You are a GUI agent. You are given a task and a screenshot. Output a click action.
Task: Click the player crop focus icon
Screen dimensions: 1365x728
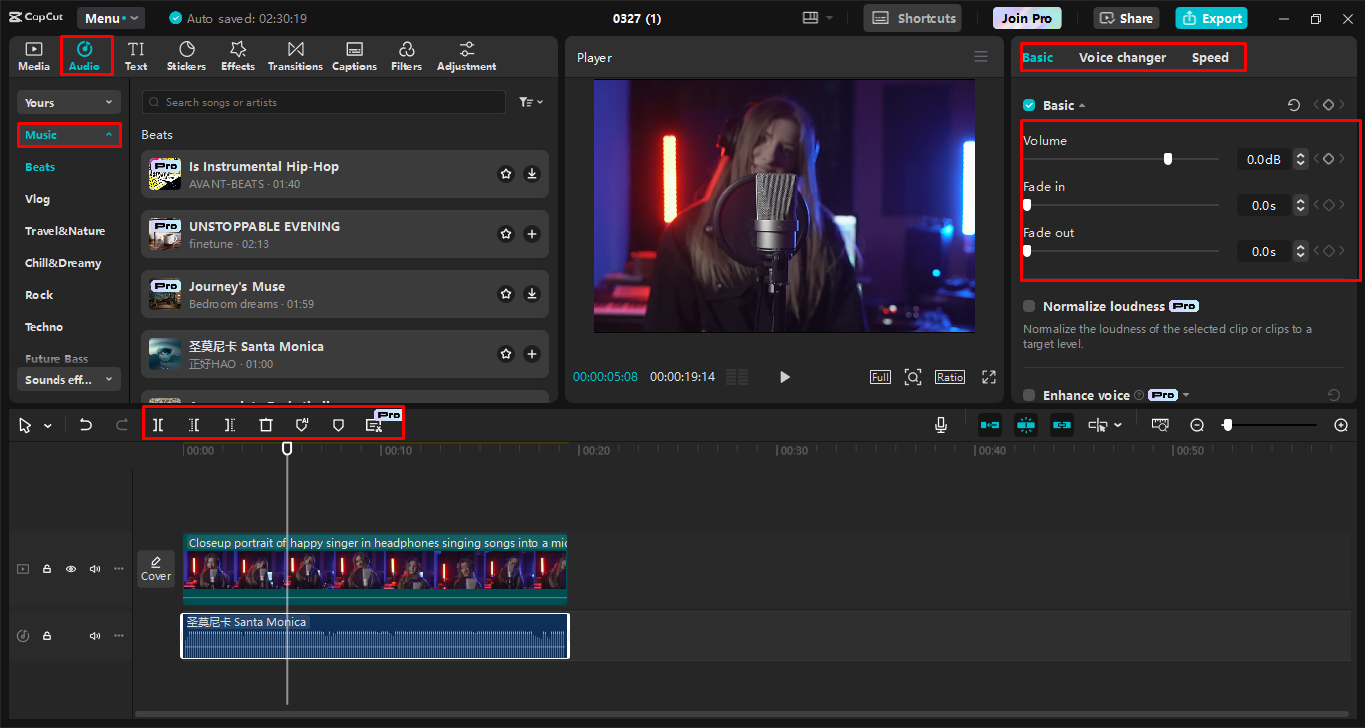[913, 377]
